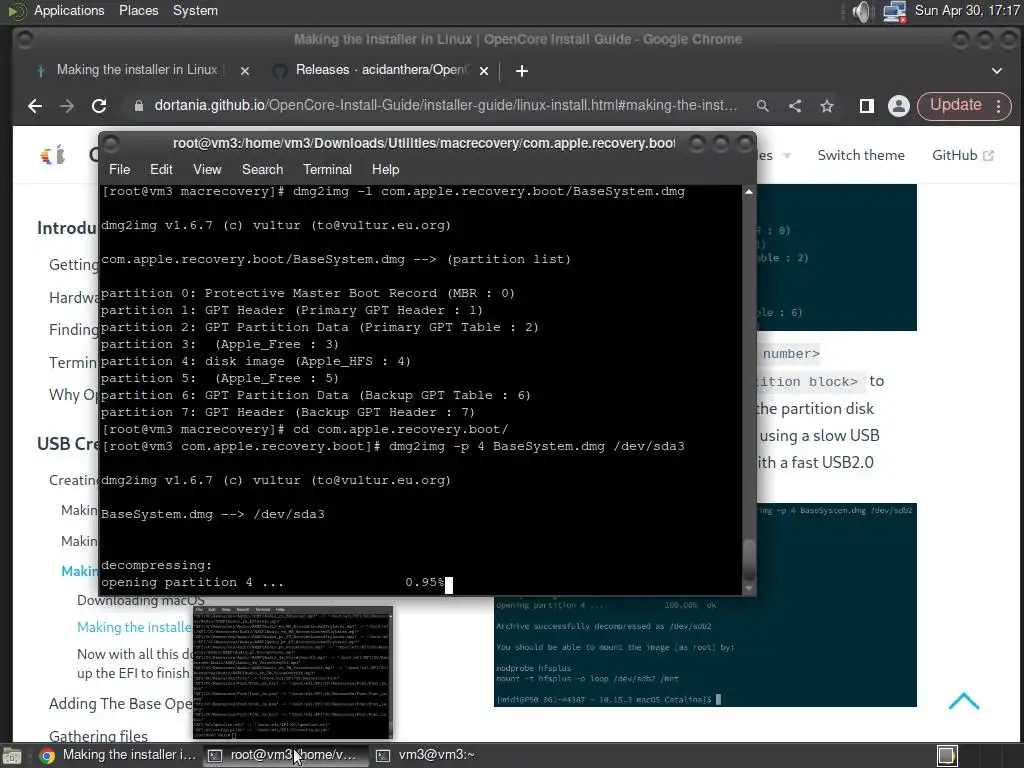Click the share page icon
The height and width of the screenshot is (768, 1024).
coord(795,106)
